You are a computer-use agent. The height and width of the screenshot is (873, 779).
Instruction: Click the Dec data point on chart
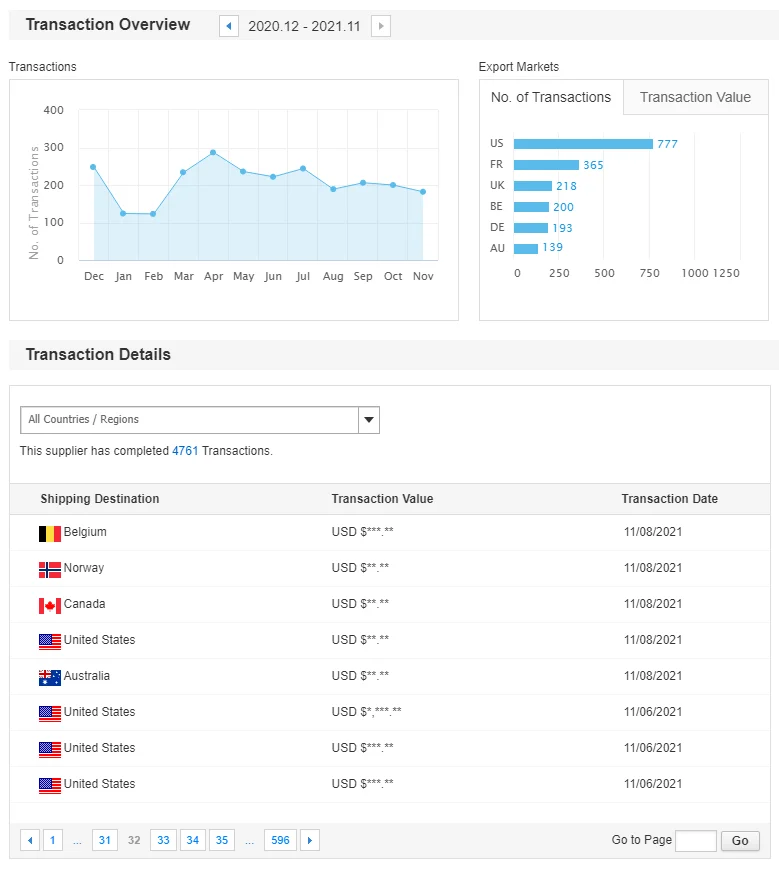[x=93, y=167]
